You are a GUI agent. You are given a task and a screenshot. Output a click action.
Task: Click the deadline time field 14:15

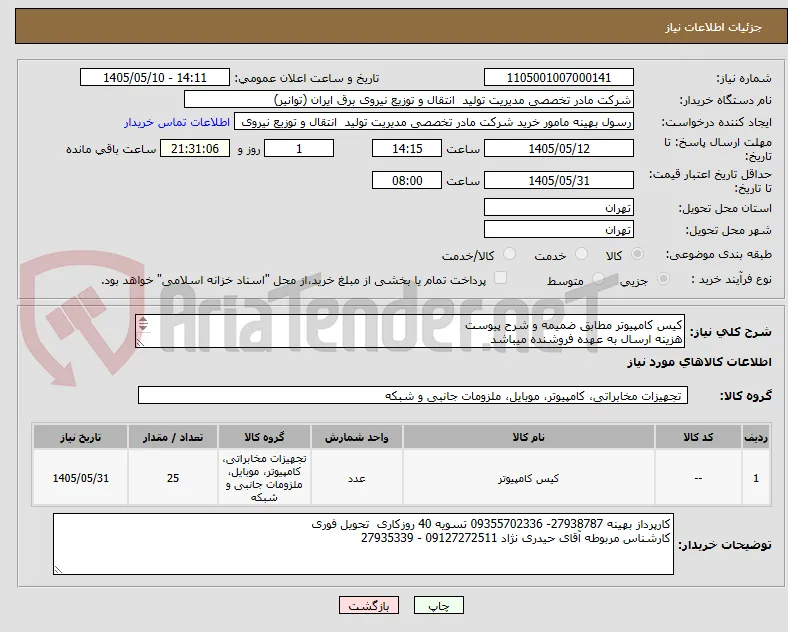(407, 149)
